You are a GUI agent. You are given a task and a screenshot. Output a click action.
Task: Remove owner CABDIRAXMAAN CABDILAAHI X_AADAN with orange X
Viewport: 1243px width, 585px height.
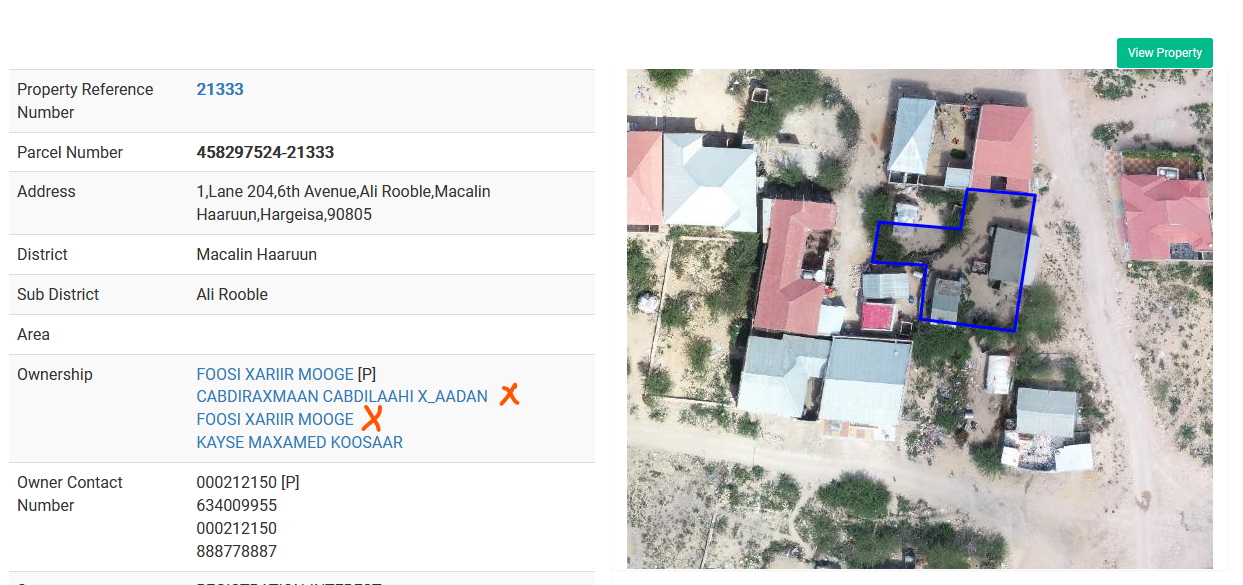510,395
